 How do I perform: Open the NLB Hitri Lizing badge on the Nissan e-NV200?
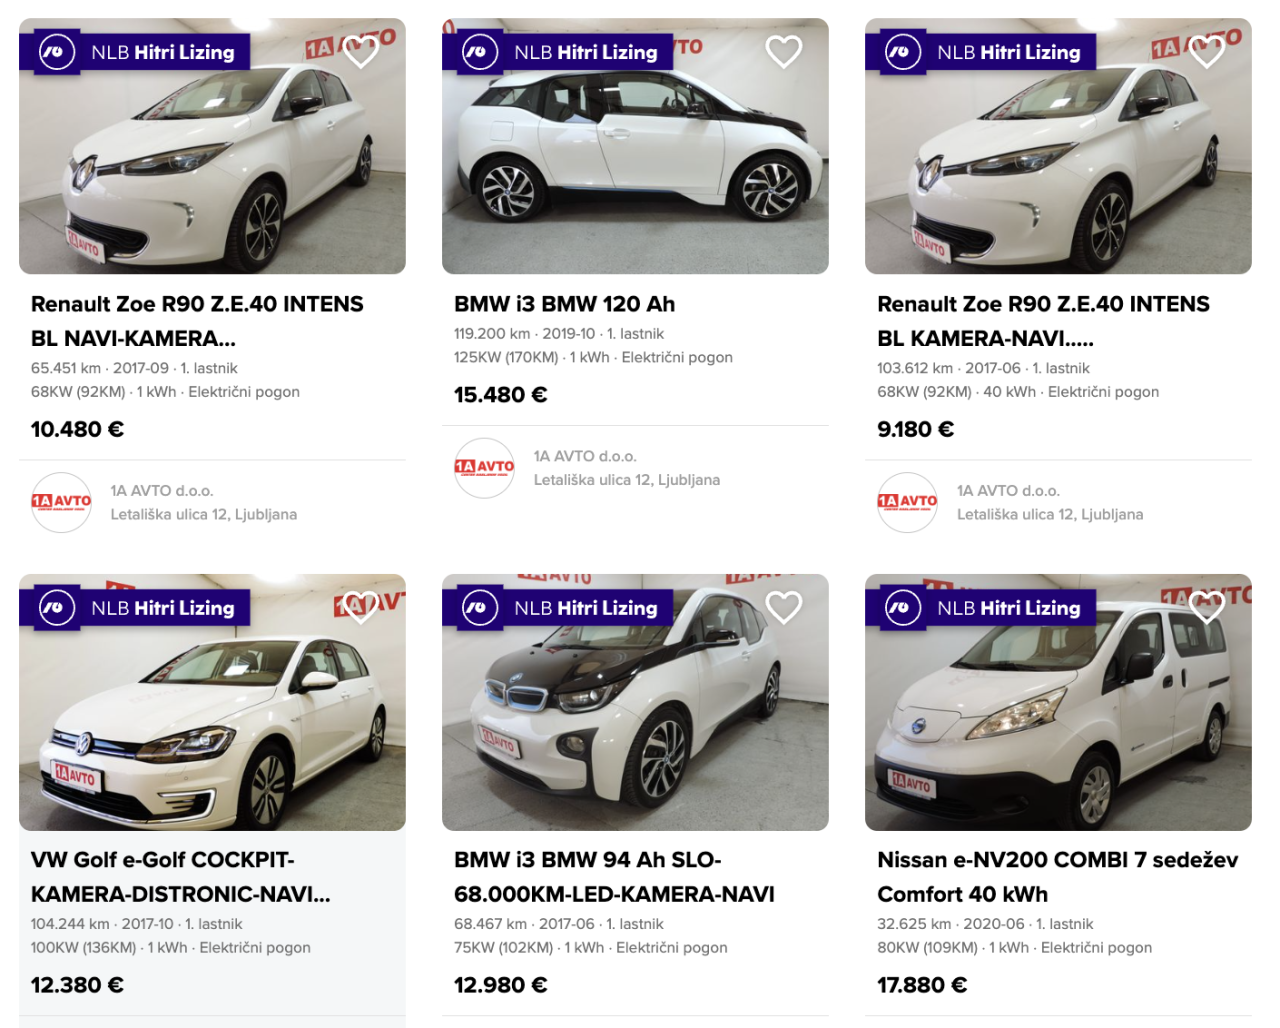[x=982, y=608]
